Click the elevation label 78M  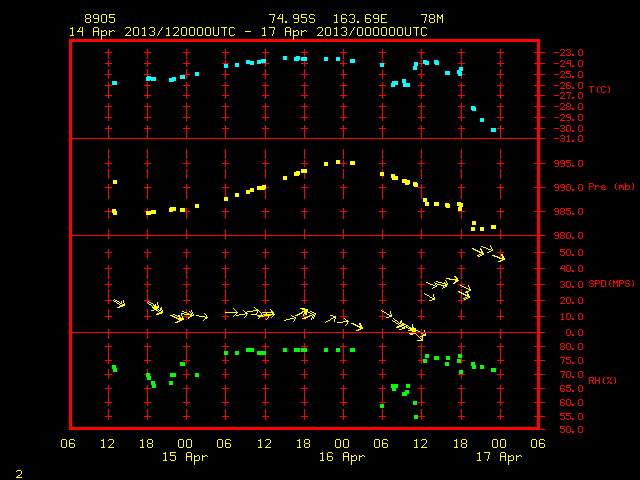click(432, 19)
